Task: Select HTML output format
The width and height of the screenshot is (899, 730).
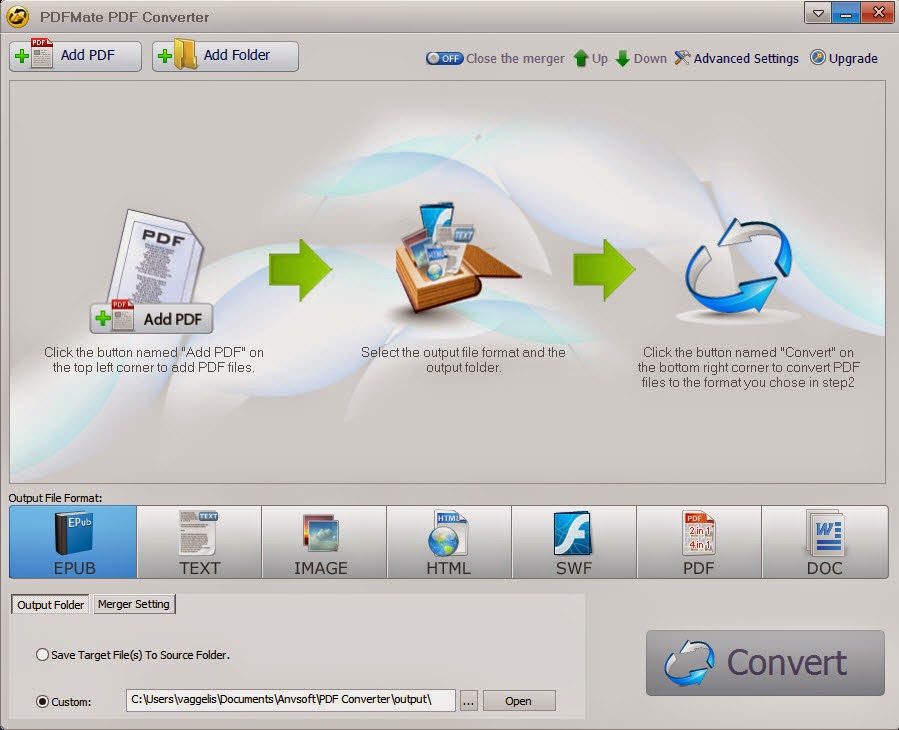Action: 449,542
